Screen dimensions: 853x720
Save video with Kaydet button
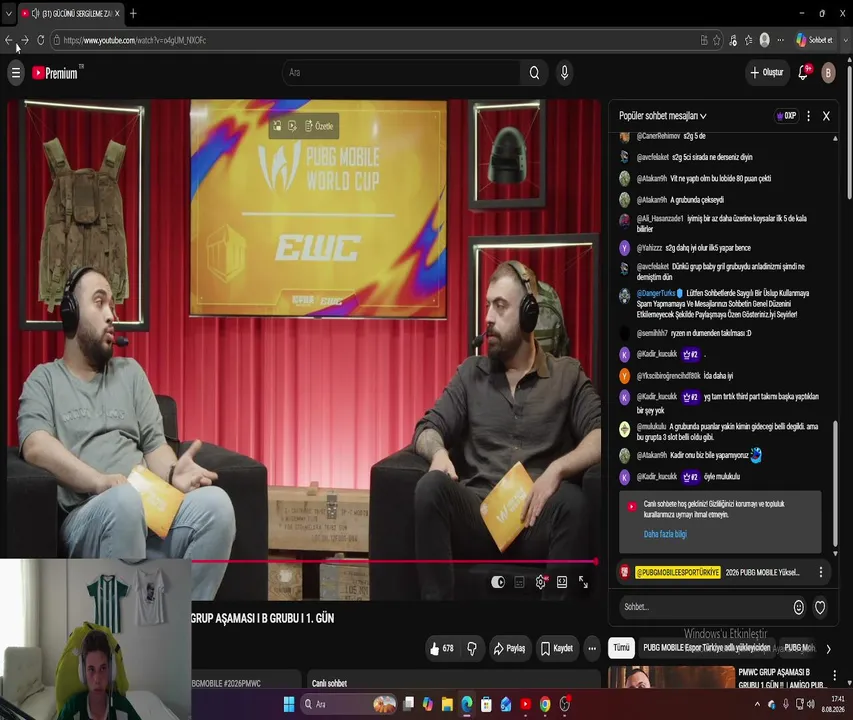pyautogui.click(x=557, y=648)
